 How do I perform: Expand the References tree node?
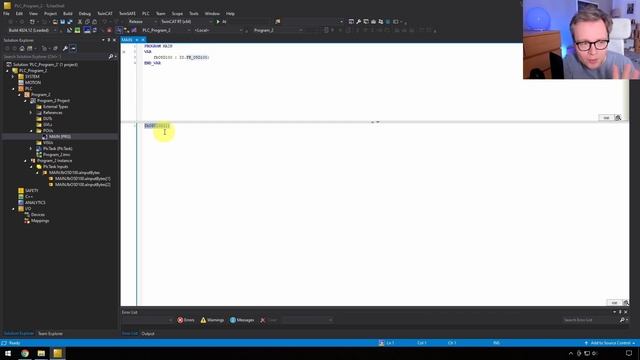pos(31,113)
